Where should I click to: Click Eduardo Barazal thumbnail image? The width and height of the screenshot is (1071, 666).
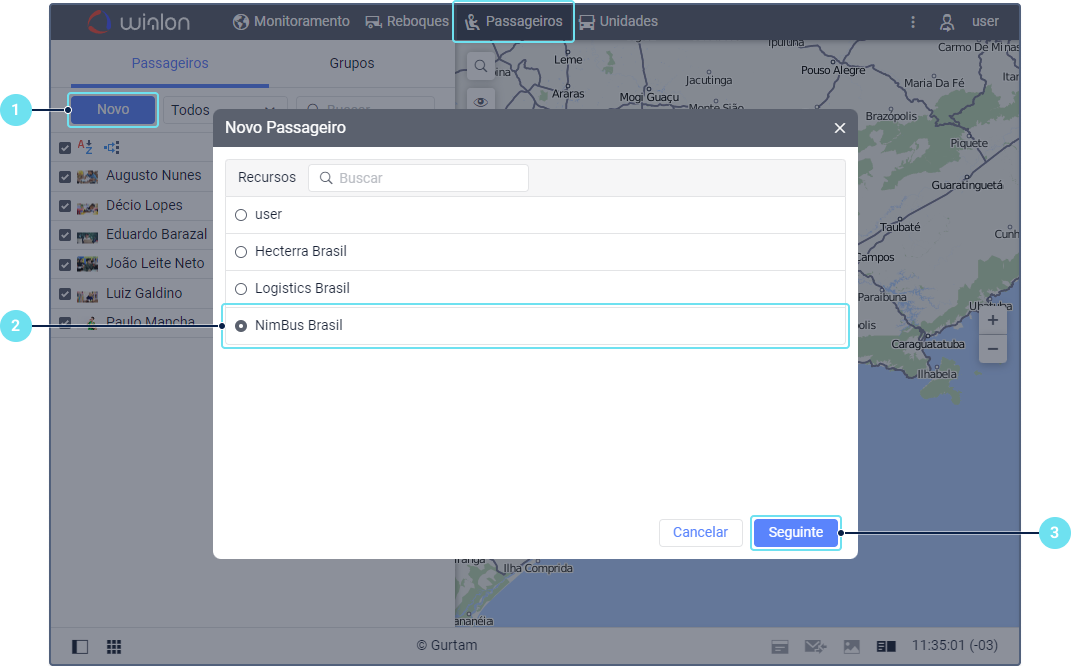[87, 236]
